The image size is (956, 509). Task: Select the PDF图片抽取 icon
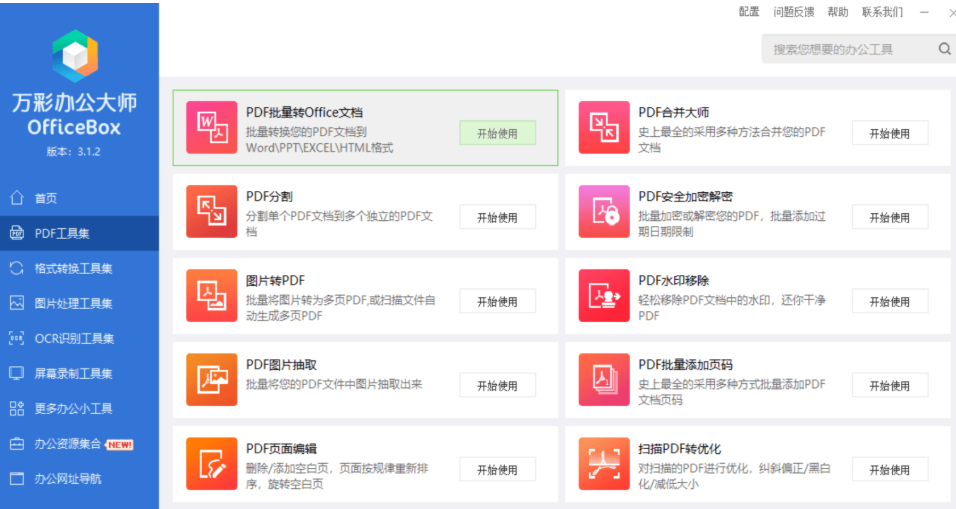pos(212,380)
